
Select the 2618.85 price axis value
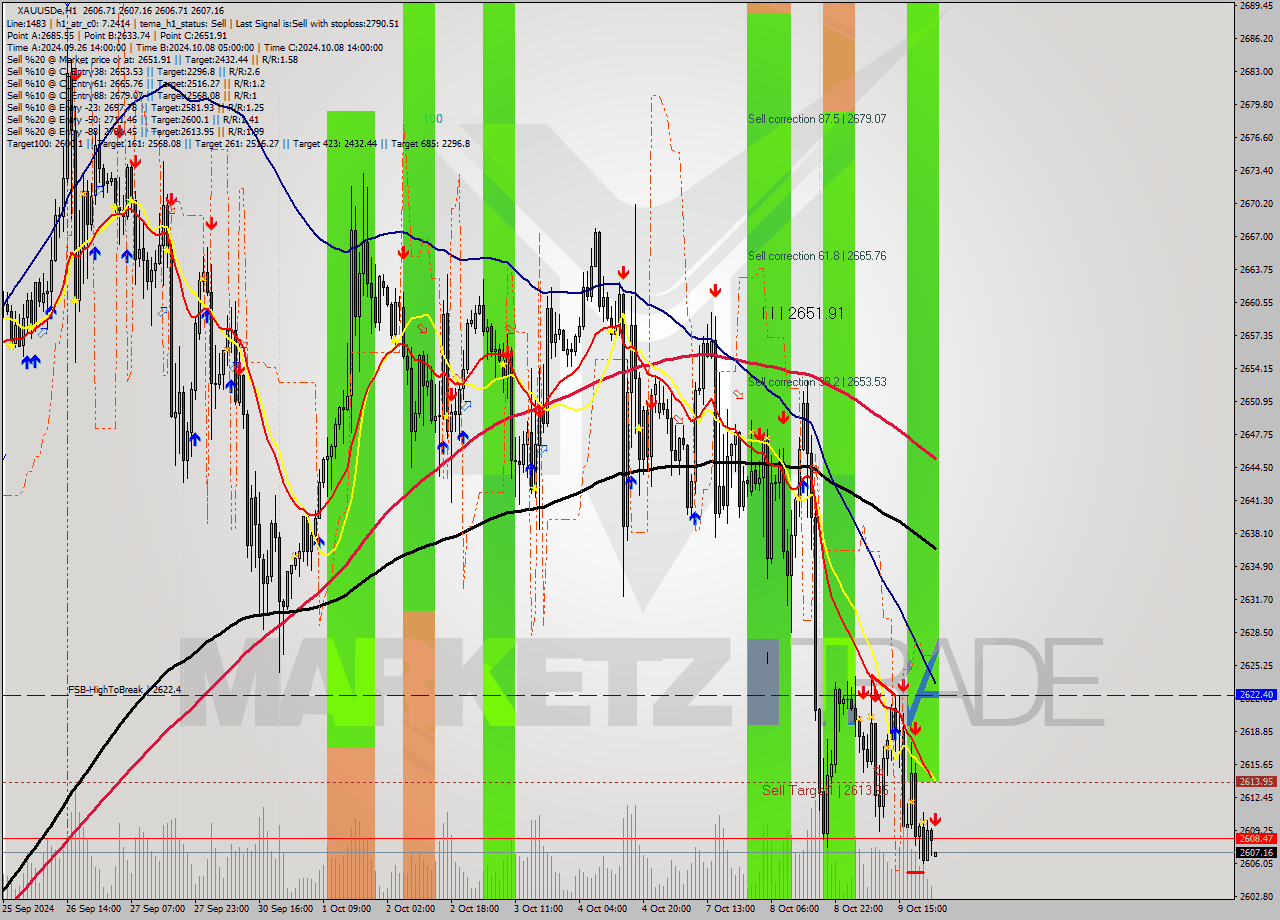coord(1256,732)
